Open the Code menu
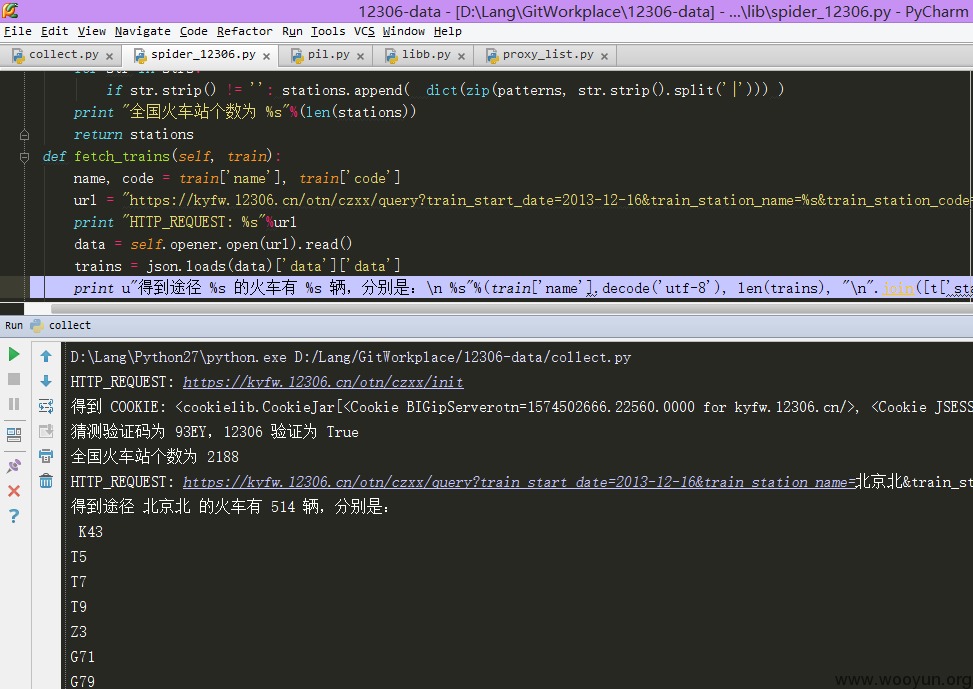The image size is (973, 689). click(194, 31)
